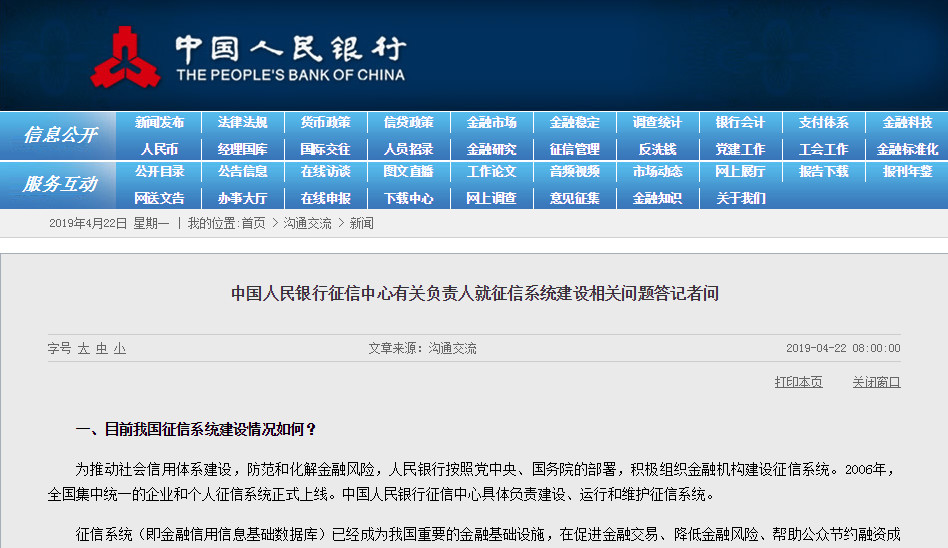This screenshot has width=948, height=548.
Task: Set font size to 小
Action: (x=120, y=348)
